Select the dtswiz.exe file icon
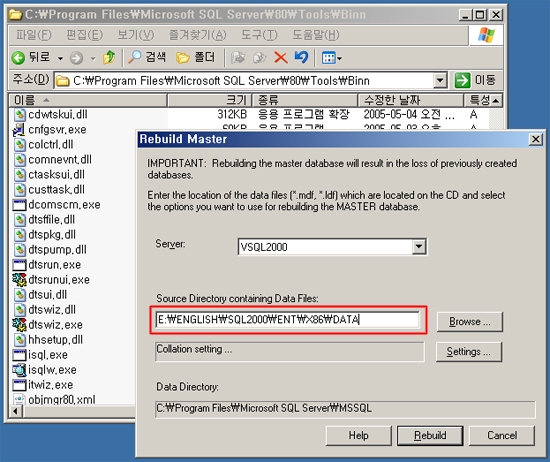This screenshot has width=550, height=462. click(x=19, y=325)
